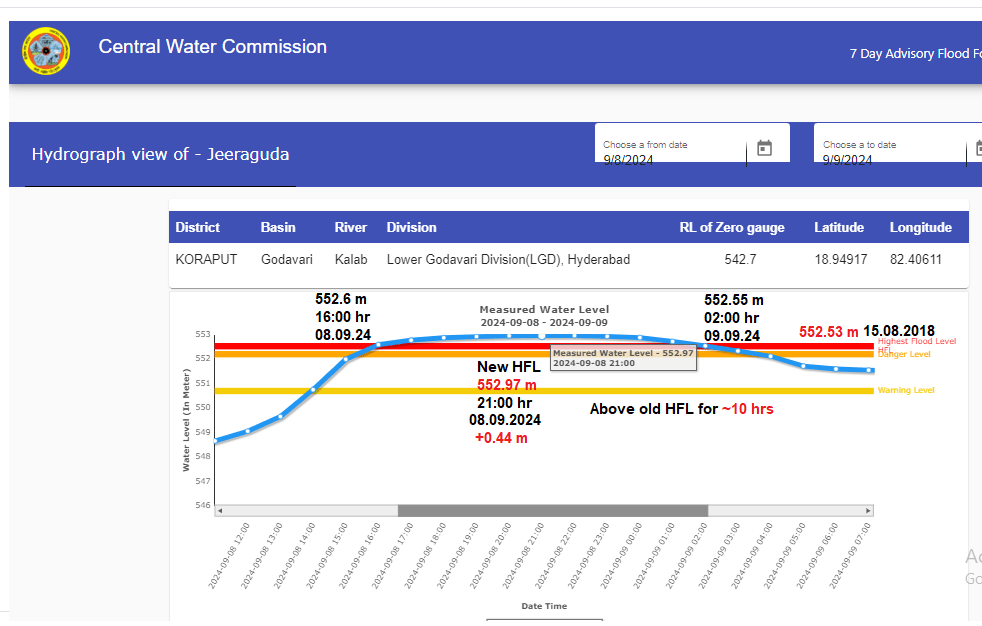Select the Latitude column header
The image size is (982, 626).
(x=838, y=227)
